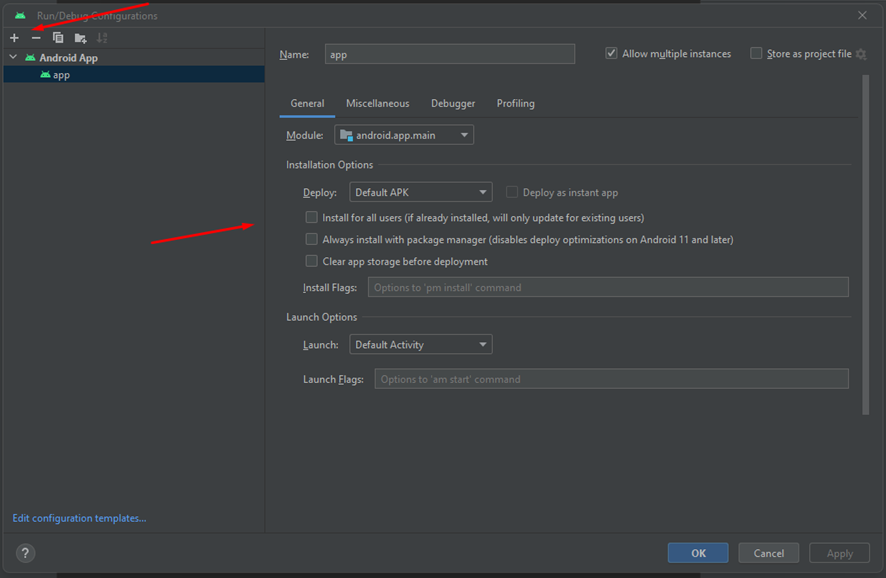The width and height of the screenshot is (886, 578).
Task: Enable Clear app storage before deployment
Action: click(312, 261)
